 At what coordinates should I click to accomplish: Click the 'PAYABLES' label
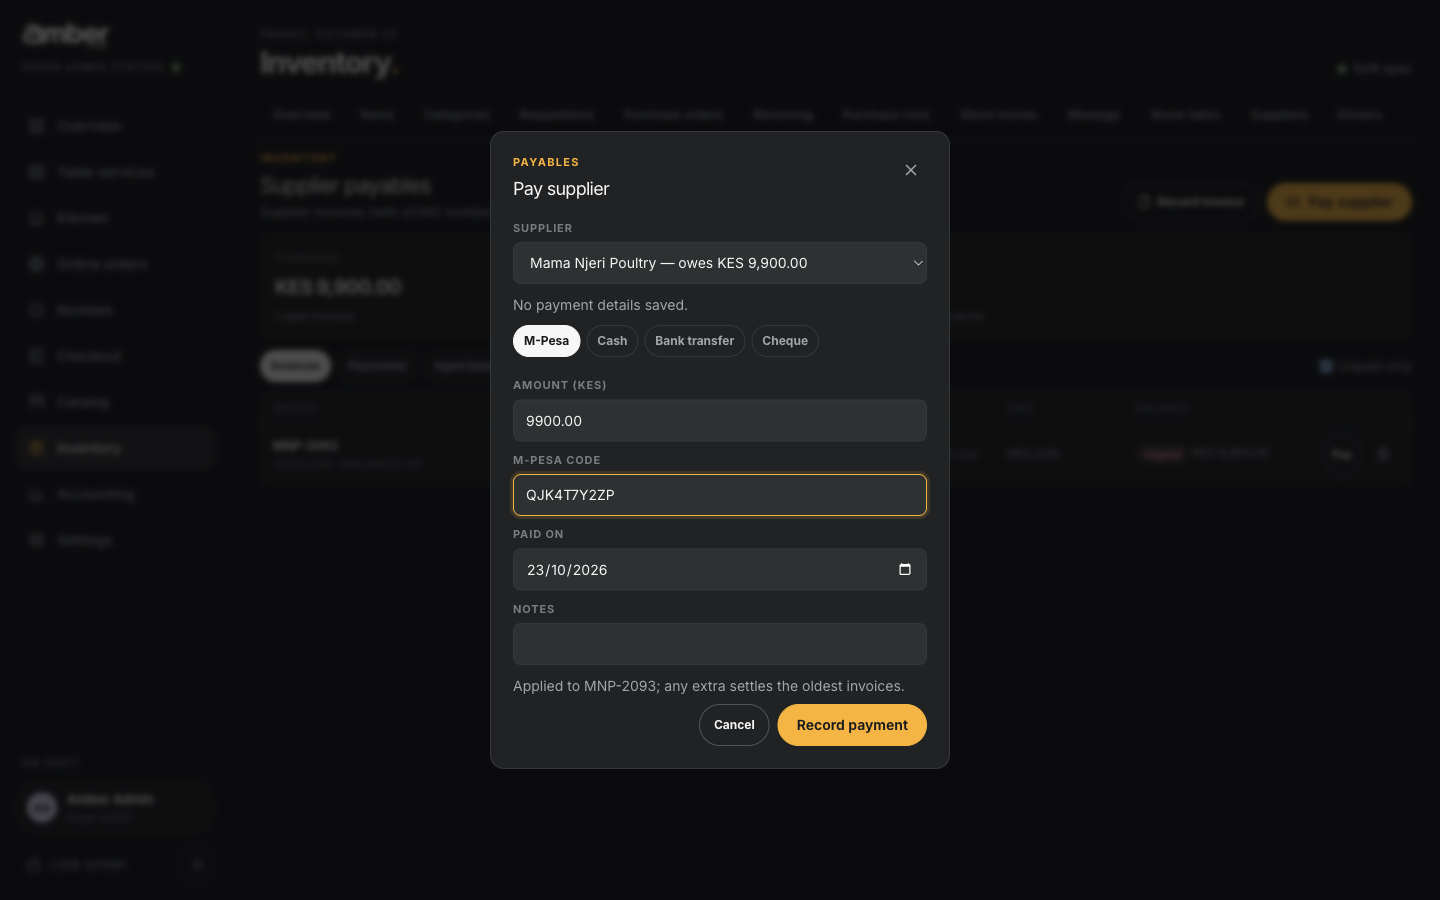click(x=546, y=162)
